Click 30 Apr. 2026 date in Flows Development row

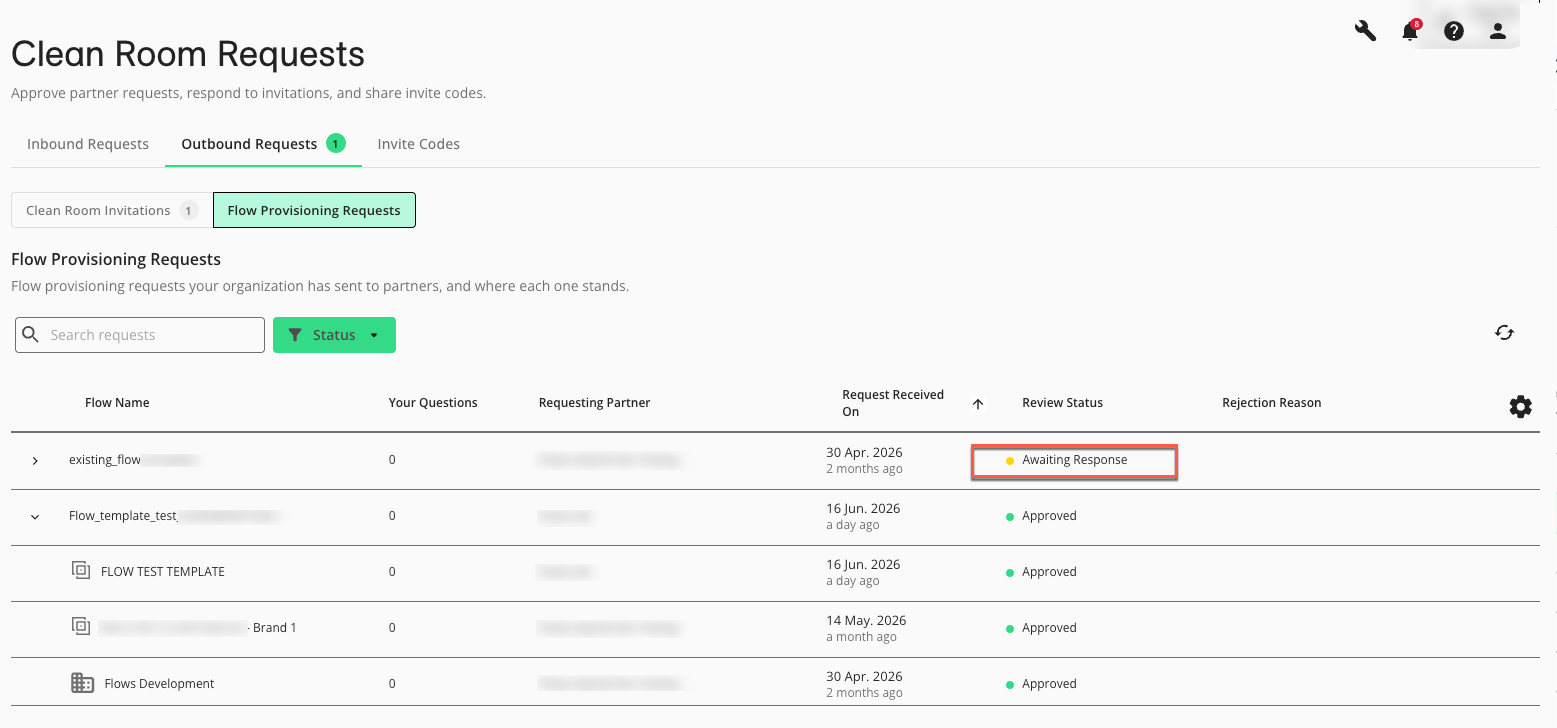[863, 676]
